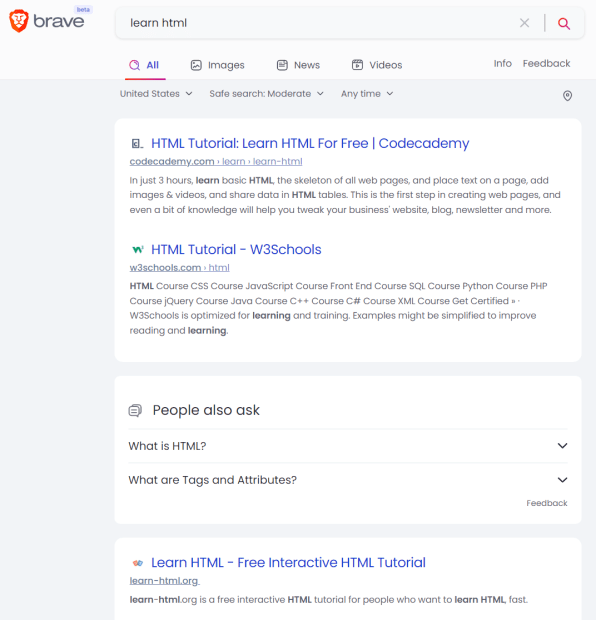Click the magnifying glass search icon
The image size is (596, 620).
click(564, 23)
